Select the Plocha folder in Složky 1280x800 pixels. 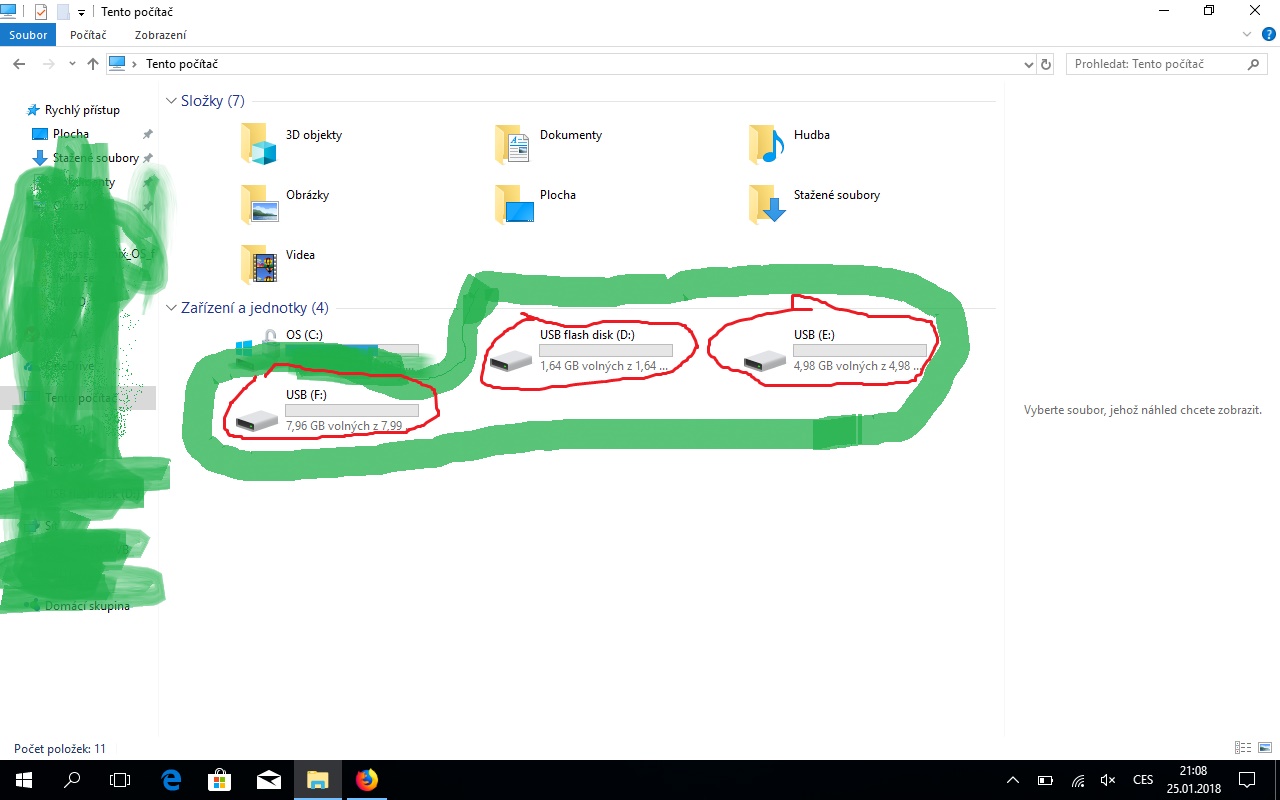click(x=536, y=204)
